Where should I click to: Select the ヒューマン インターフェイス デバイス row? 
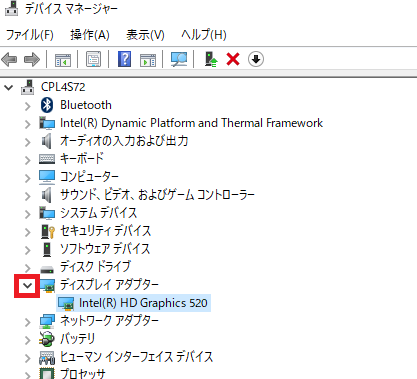pos(136,357)
